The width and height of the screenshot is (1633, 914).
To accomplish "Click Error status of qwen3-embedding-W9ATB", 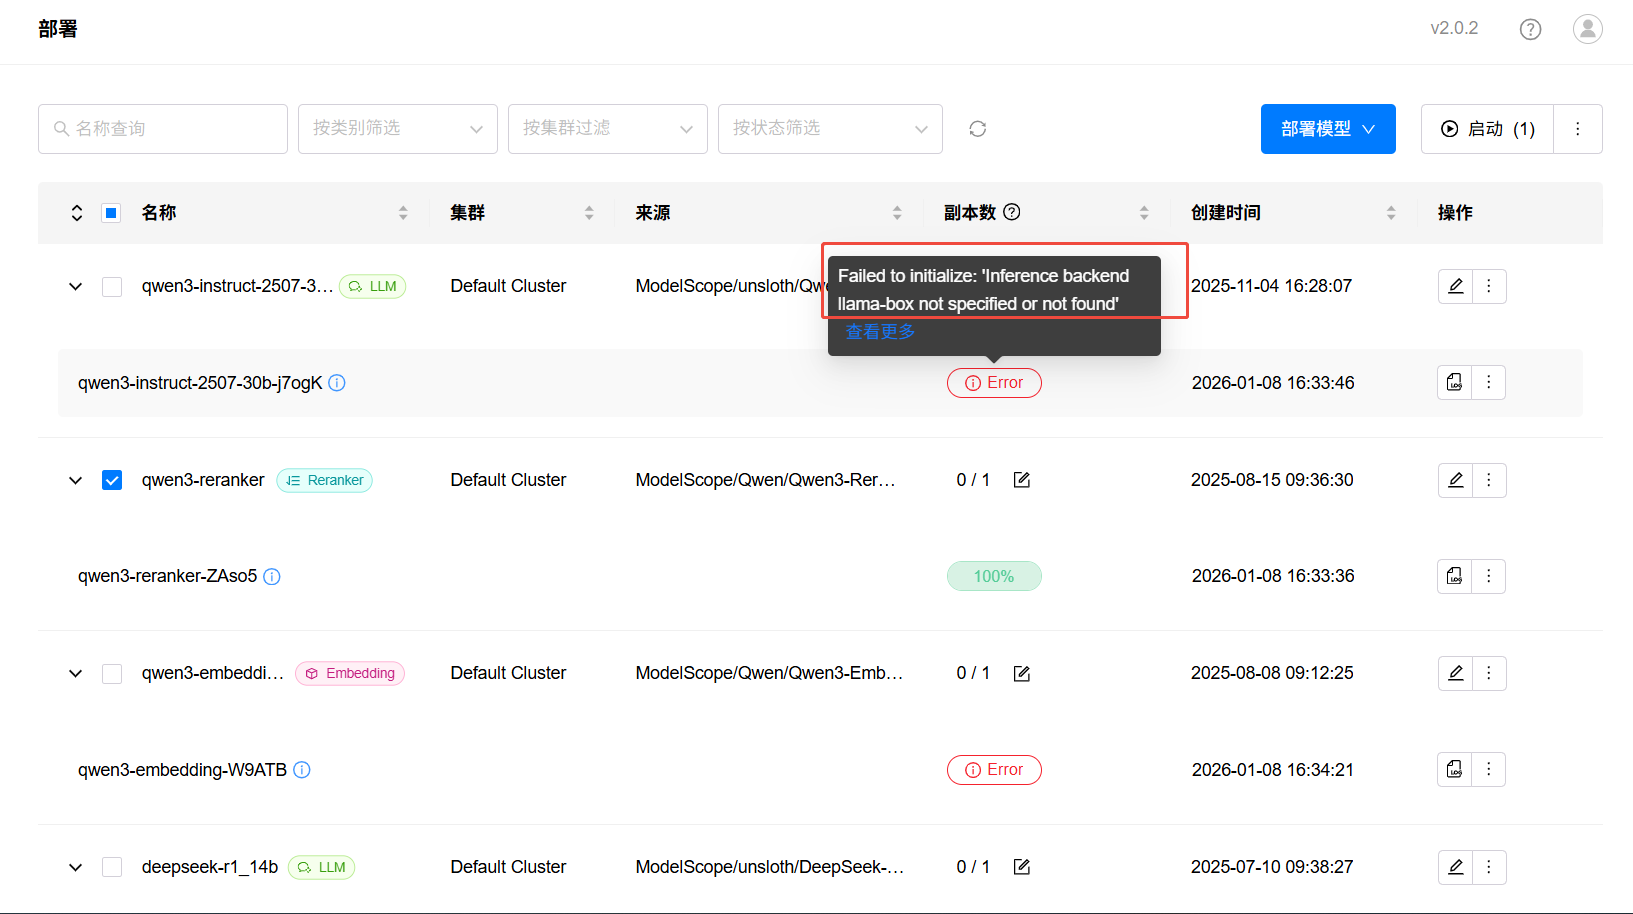I will coord(994,770).
